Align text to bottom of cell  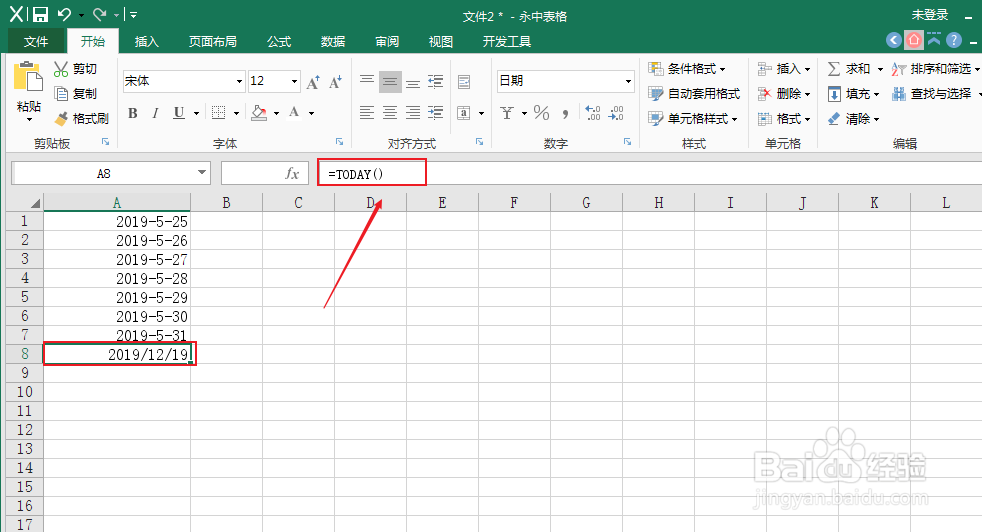(x=413, y=82)
